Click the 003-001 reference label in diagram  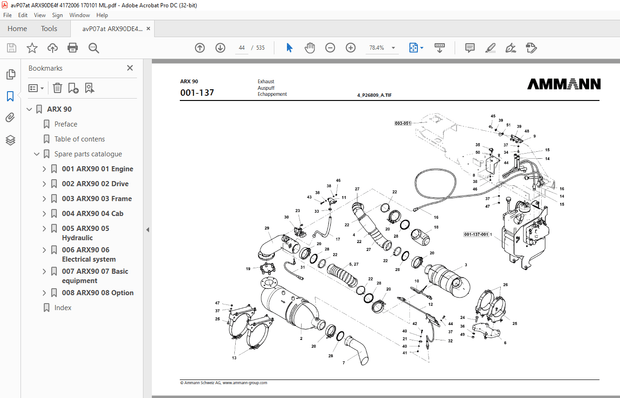[x=403, y=123]
